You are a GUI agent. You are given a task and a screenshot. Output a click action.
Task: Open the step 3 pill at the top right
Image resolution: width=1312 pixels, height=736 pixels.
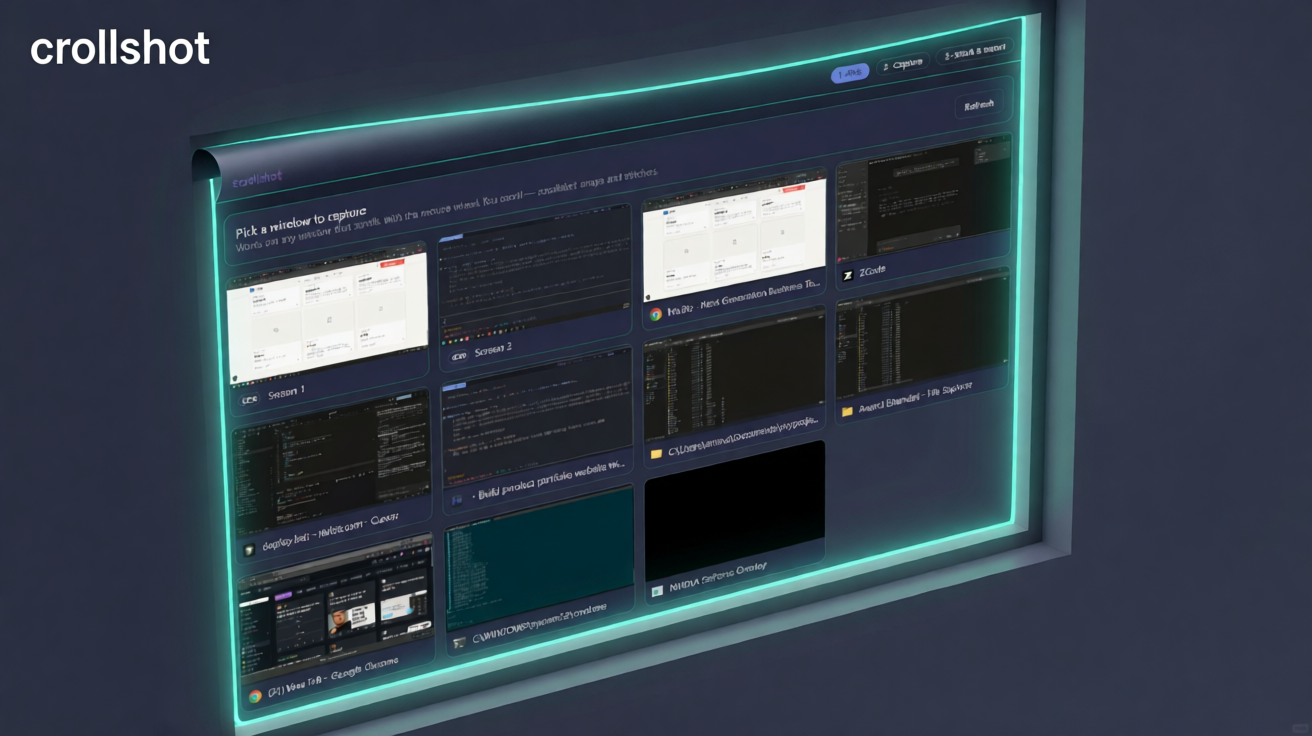click(973, 49)
